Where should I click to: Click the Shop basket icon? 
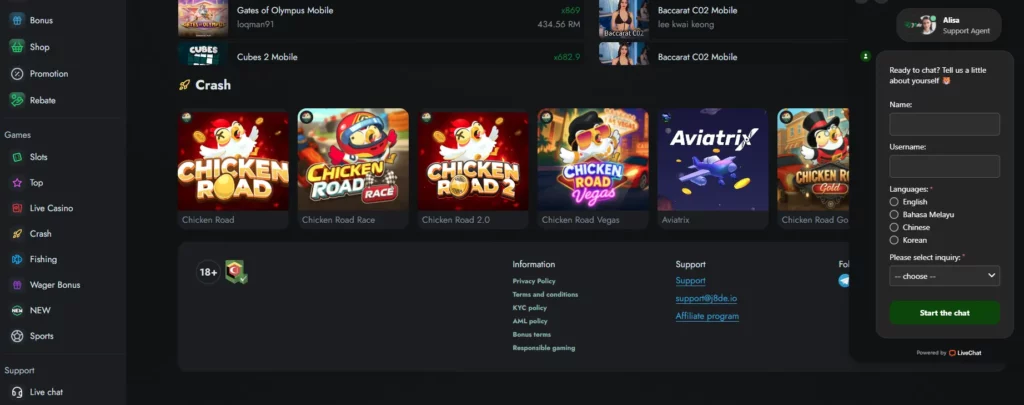(x=17, y=47)
